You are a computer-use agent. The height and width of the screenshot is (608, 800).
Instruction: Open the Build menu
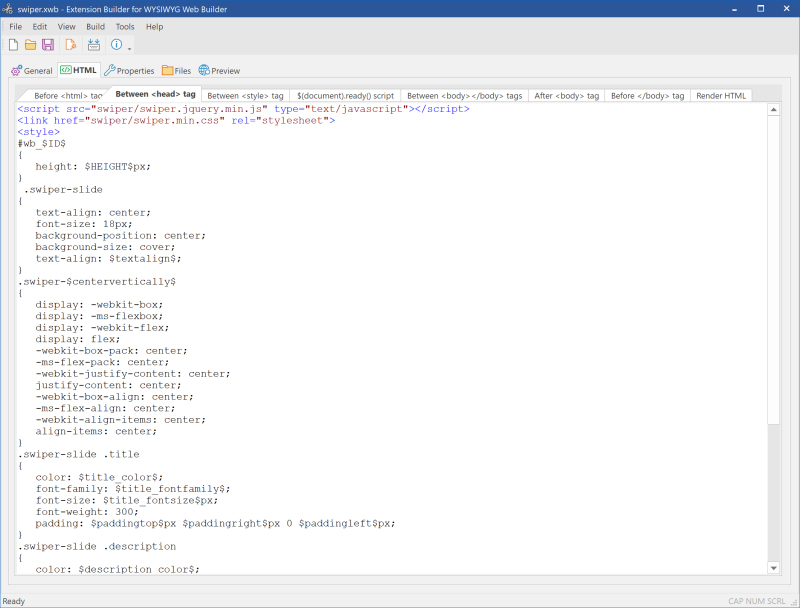pyautogui.click(x=95, y=27)
